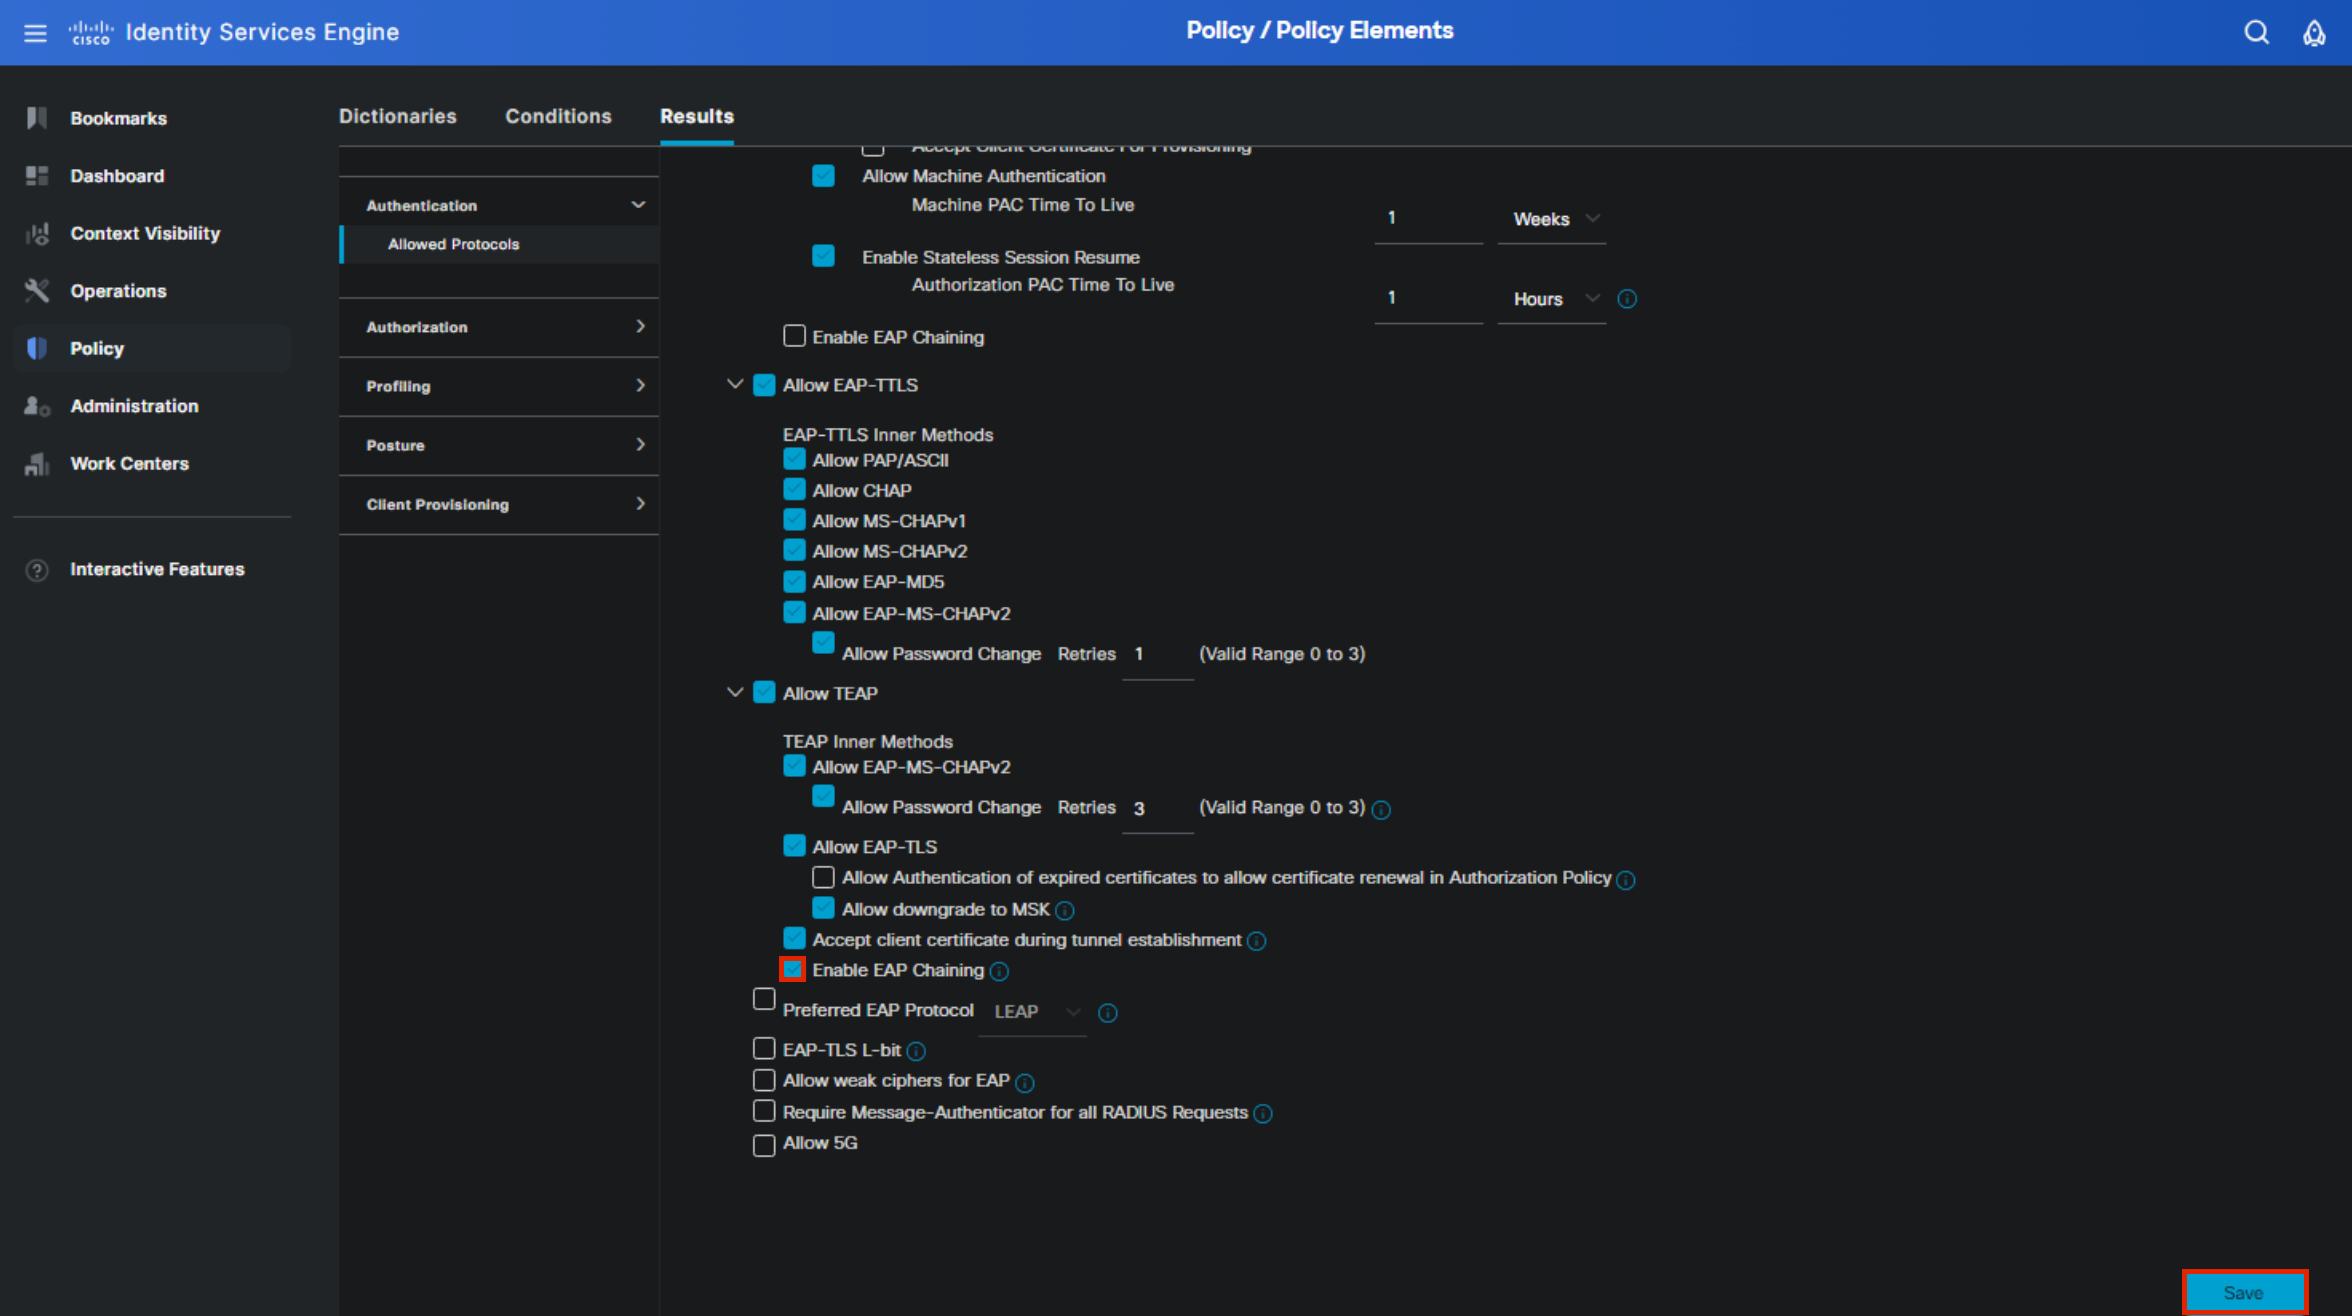The image size is (2352, 1316).
Task: Uncheck Allow PAP/ASCII checkbox
Action: coord(794,459)
